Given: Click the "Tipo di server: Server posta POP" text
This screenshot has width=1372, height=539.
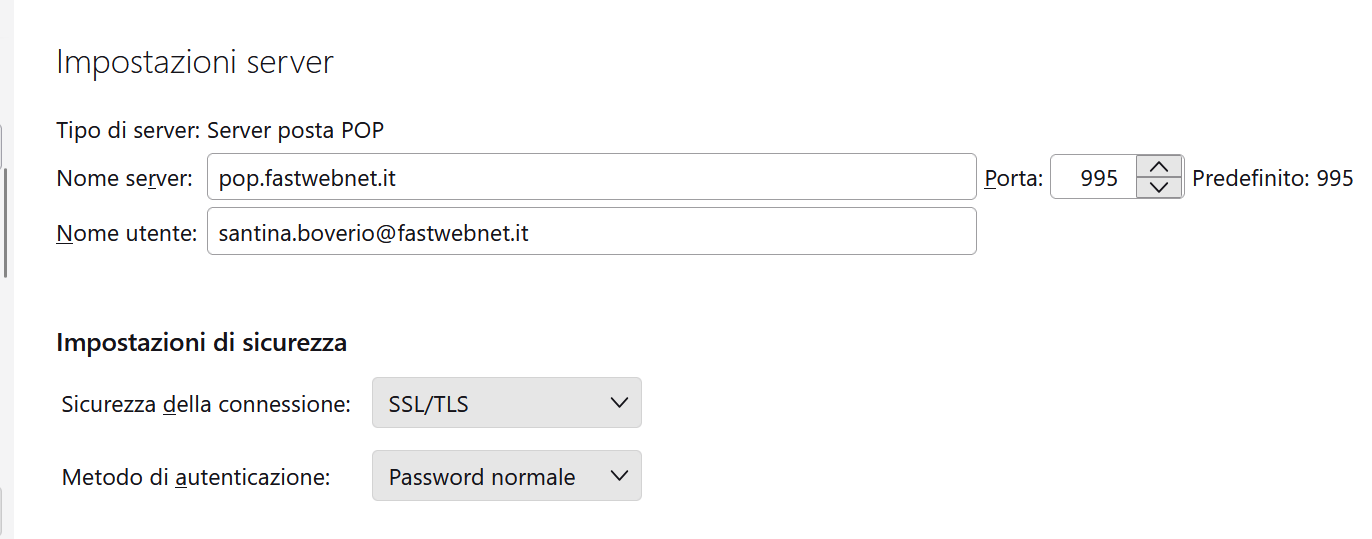Looking at the screenshot, I should coord(220,130).
